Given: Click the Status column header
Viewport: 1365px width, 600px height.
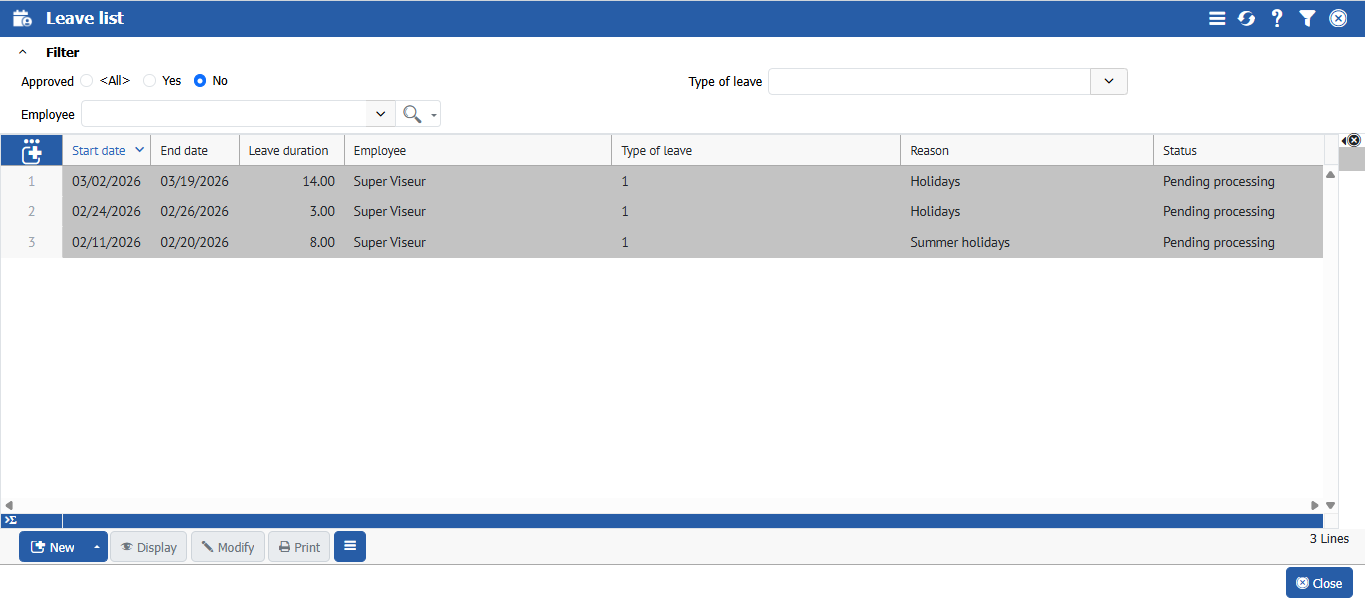Looking at the screenshot, I should [x=1180, y=151].
